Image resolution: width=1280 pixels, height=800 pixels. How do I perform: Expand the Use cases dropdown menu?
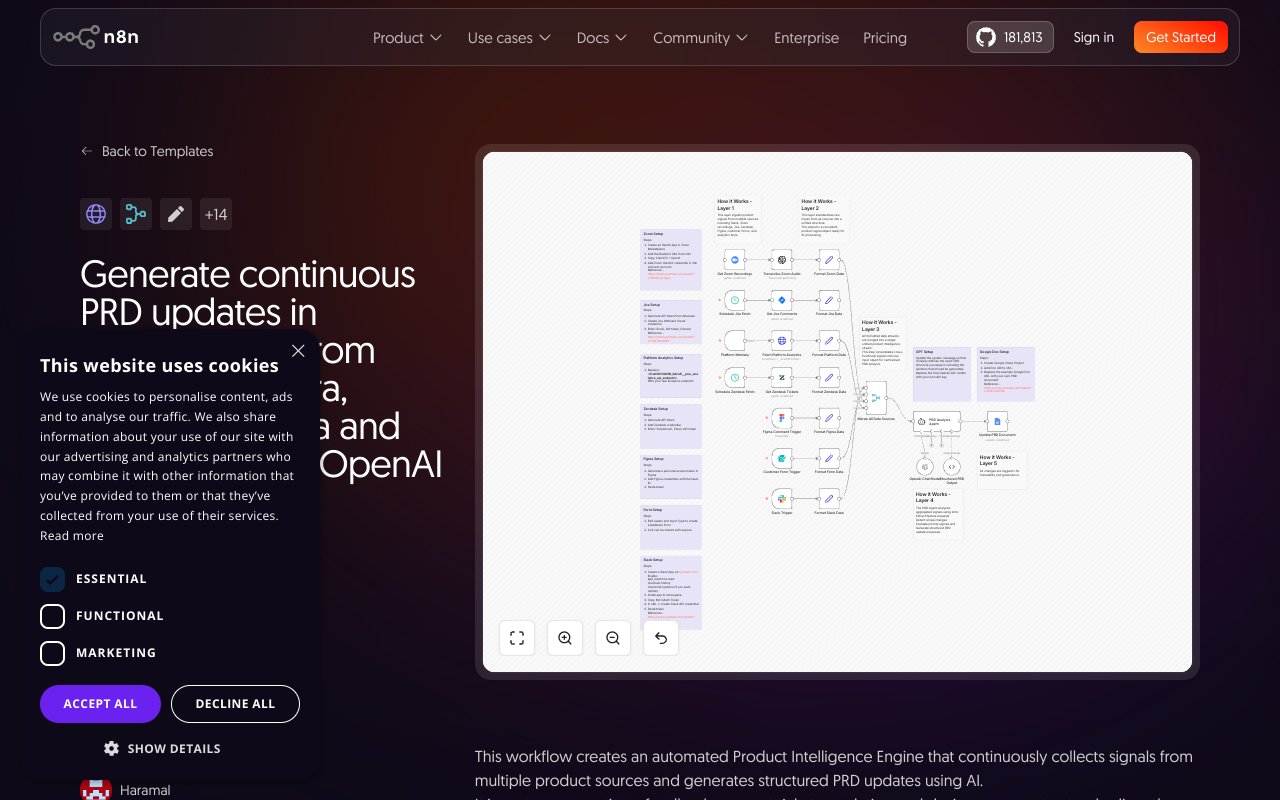click(x=509, y=38)
